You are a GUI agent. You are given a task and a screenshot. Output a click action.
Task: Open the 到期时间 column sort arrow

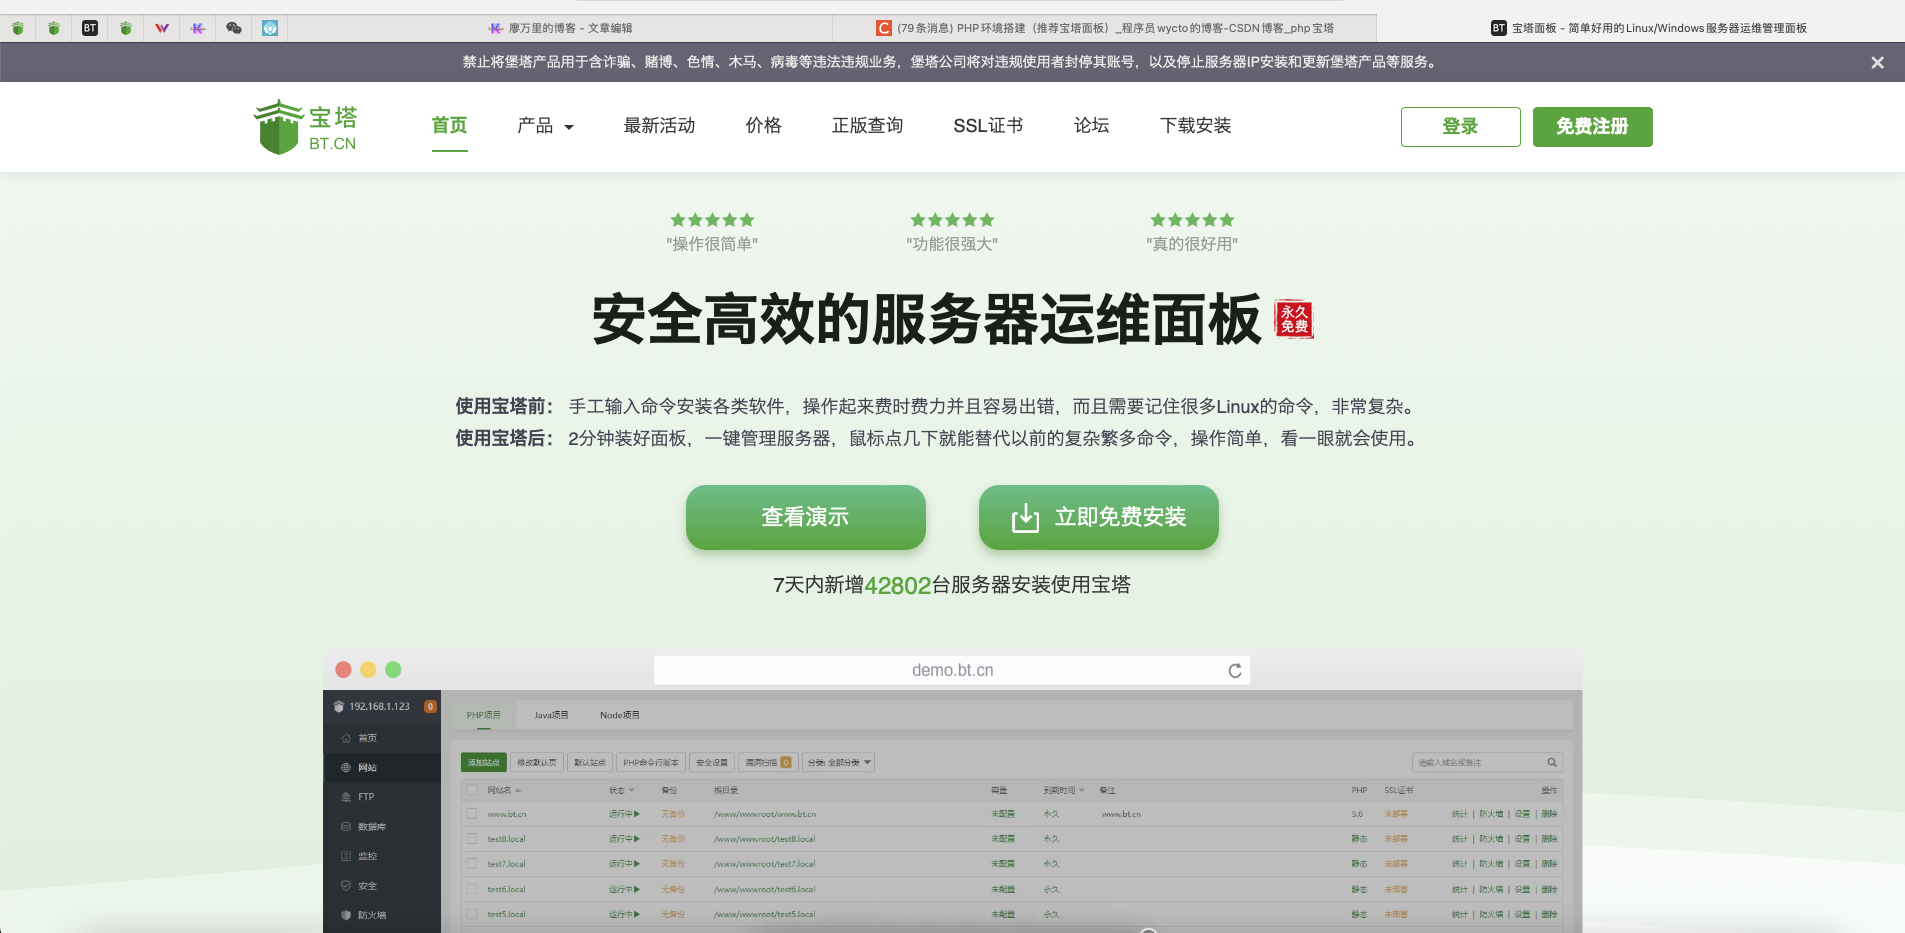click(x=1081, y=790)
